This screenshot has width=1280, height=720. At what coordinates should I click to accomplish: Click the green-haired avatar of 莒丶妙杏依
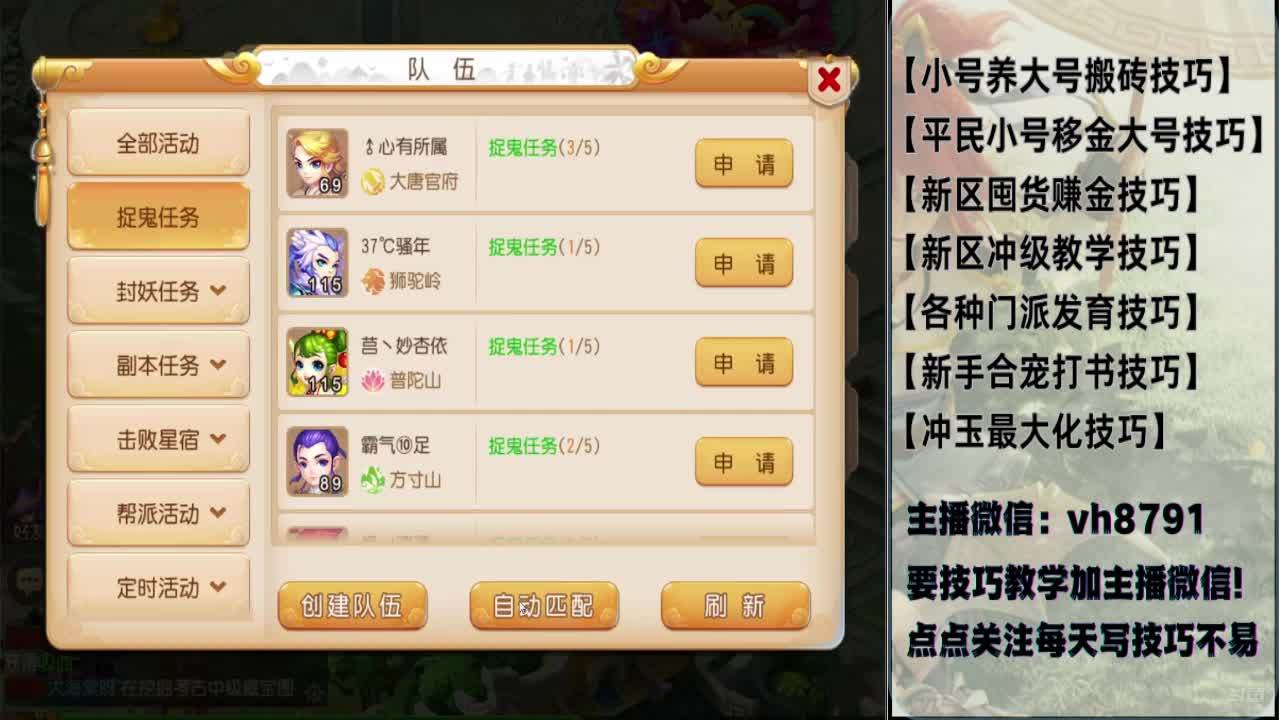click(317, 362)
